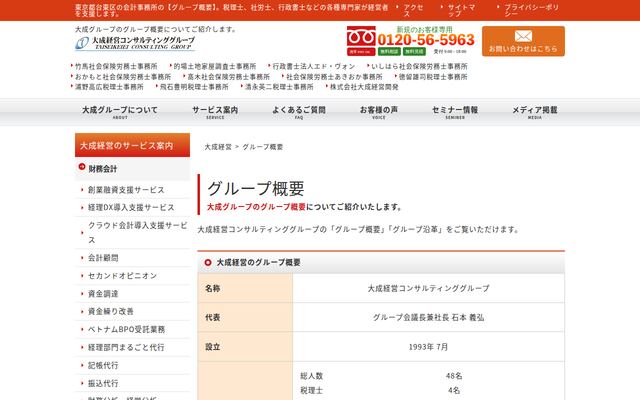640x400 pixels.
Task: Click the 大成経営コンサルティンググループ logo
Action: (x=135, y=43)
